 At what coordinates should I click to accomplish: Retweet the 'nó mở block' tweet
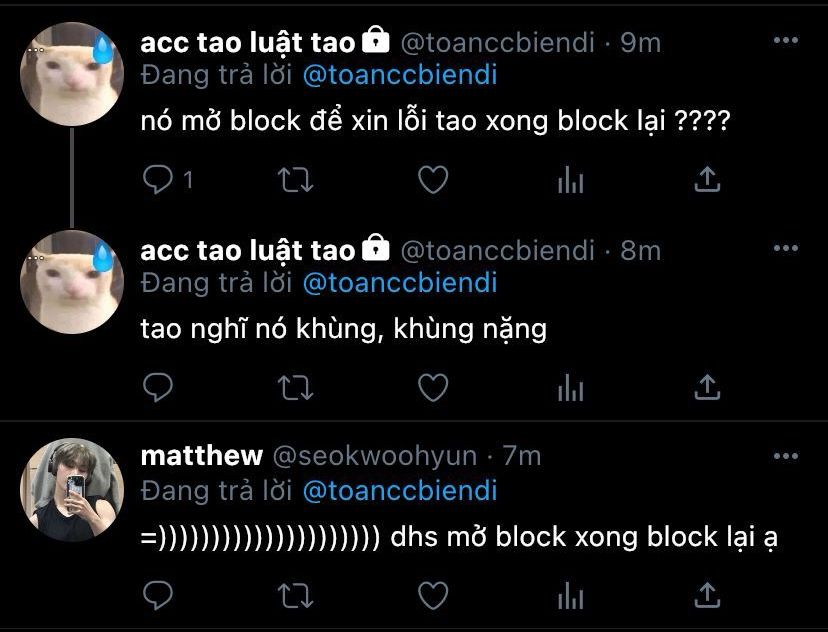pyautogui.click(x=296, y=180)
